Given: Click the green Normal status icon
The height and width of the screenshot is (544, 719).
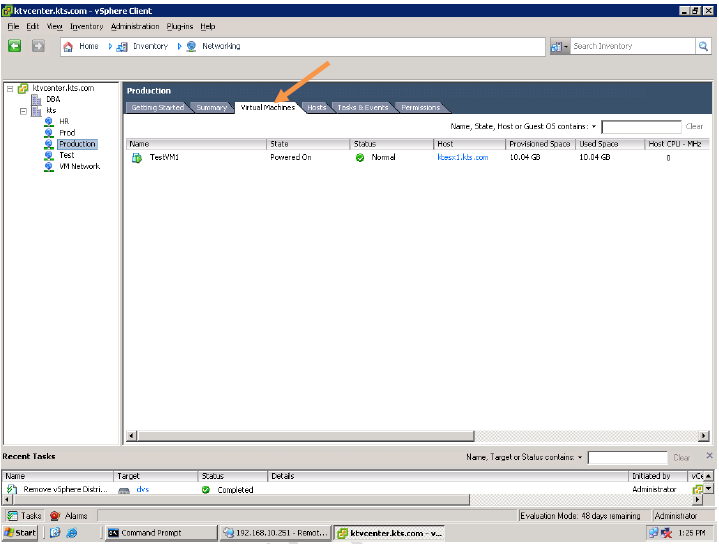Looking at the screenshot, I should (360, 158).
